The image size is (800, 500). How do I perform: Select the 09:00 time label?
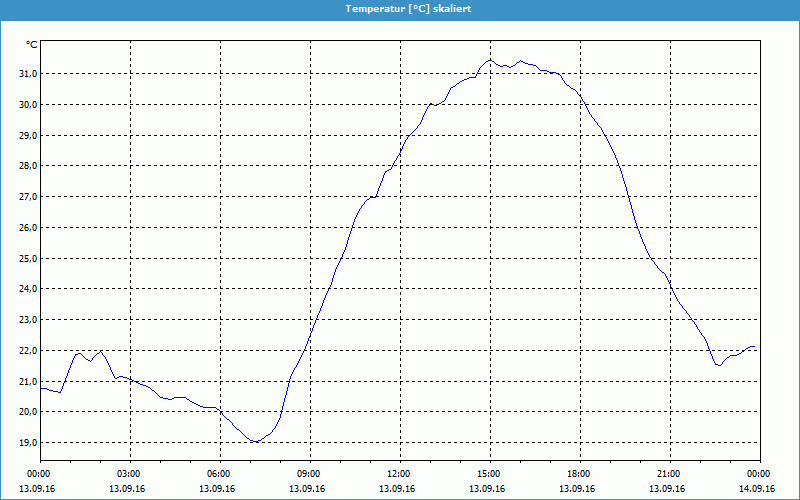[x=309, y=474]
